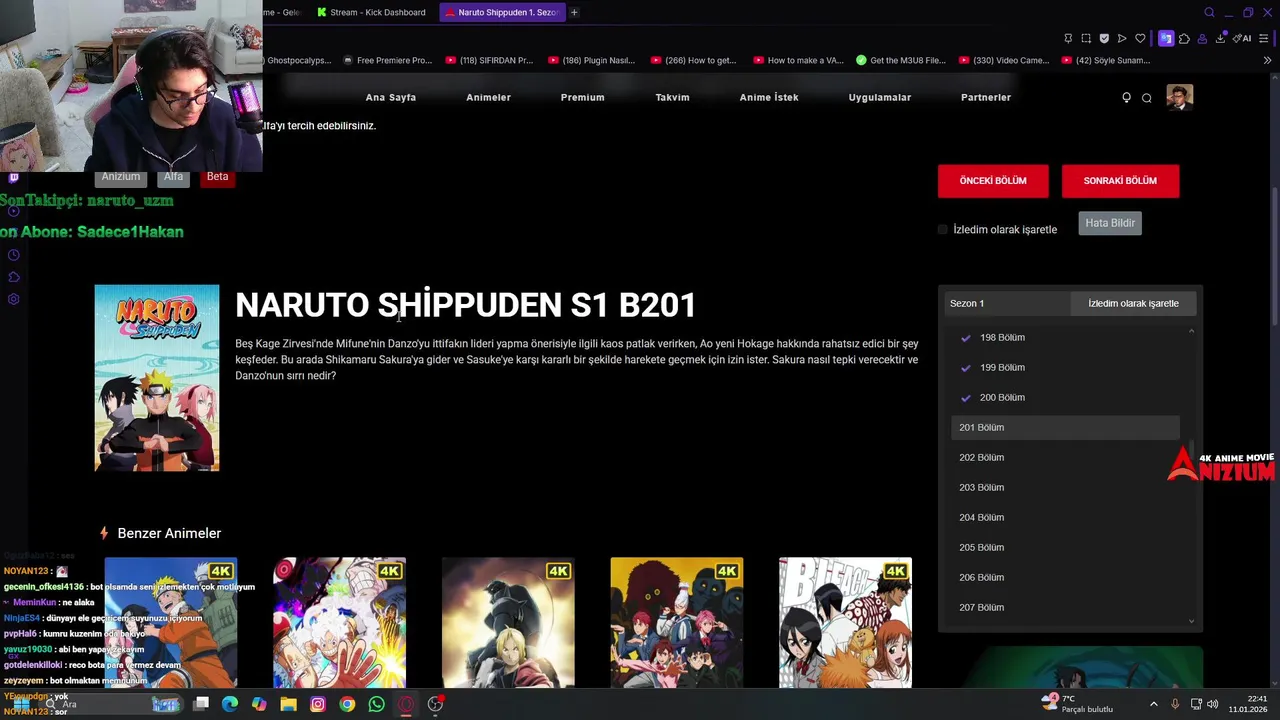
Task: Open the Ana Sayfa menu item
Action: [391, 97]
